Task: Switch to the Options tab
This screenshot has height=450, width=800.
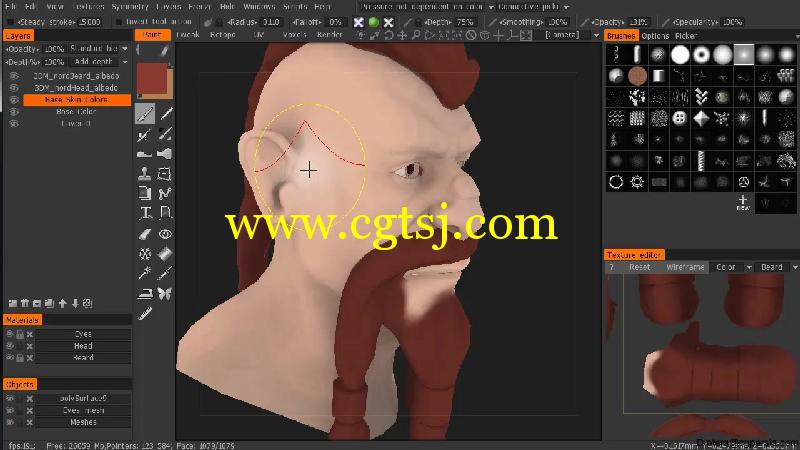Action: [x=655, y=36]
